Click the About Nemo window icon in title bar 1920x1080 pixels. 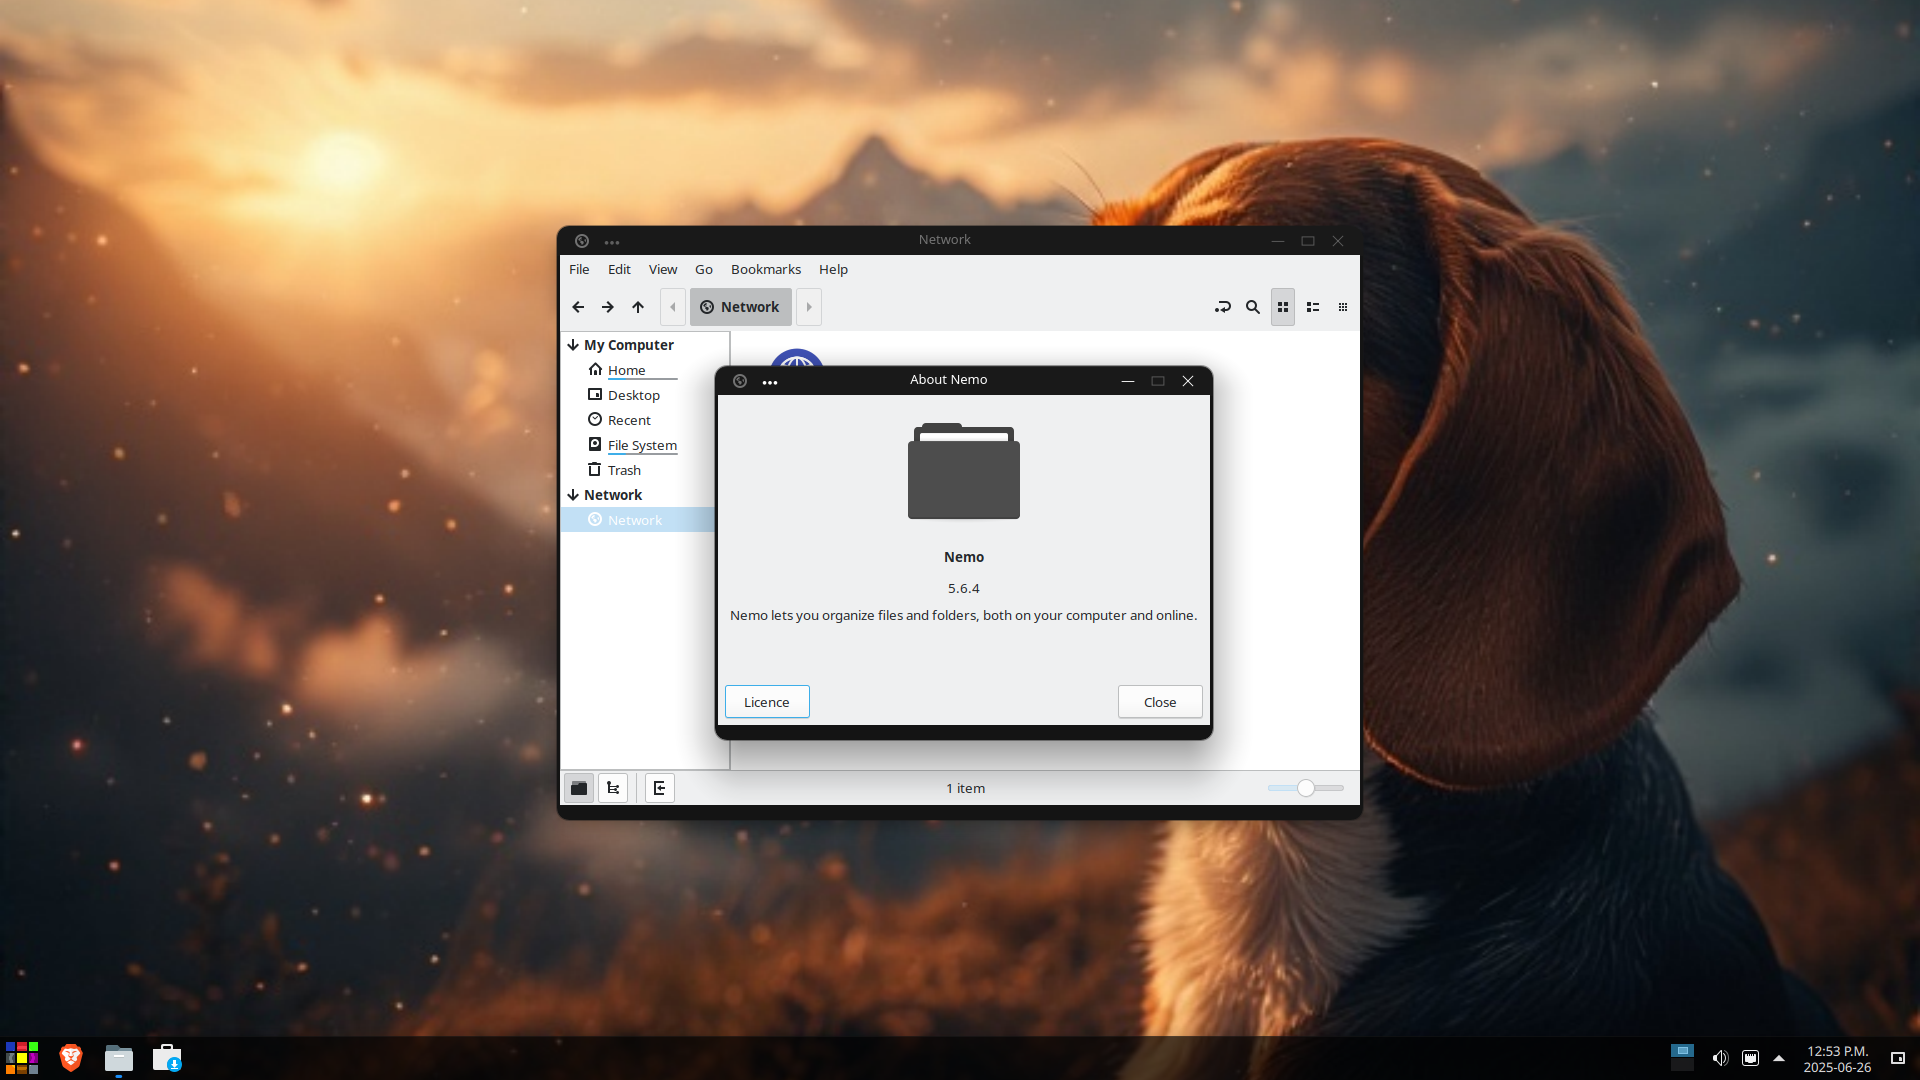[x=740, y=381]
